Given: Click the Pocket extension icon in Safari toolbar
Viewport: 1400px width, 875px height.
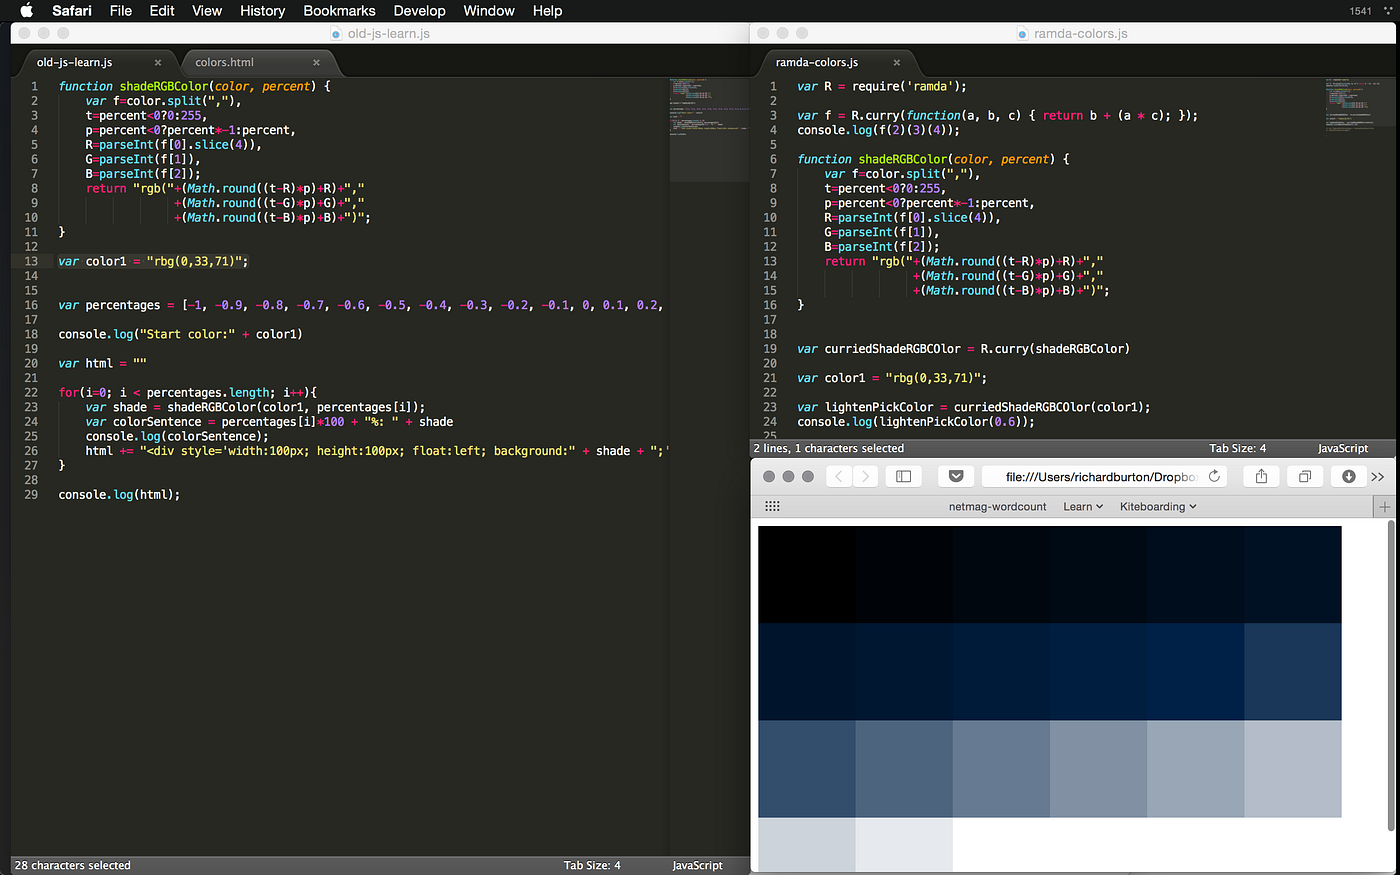Looking at the screenshot, I should pyautogui.click(x=956, y=476).
